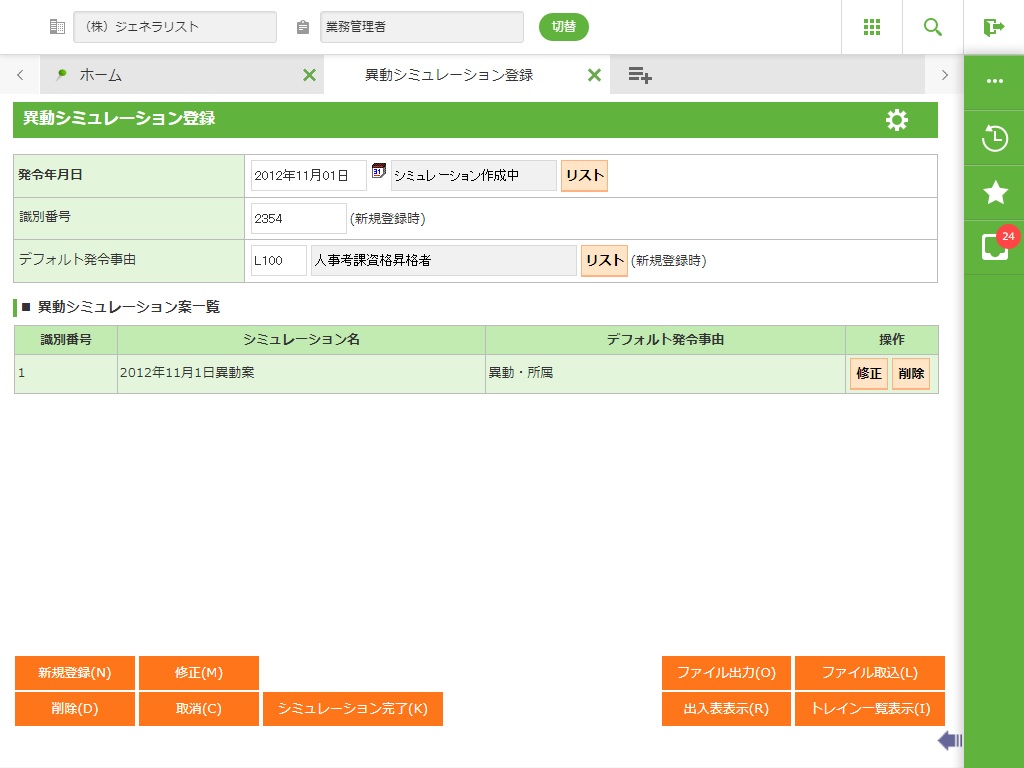Open the inbox with 24 notifications
1024x768 pixels.
click(994, 247)
